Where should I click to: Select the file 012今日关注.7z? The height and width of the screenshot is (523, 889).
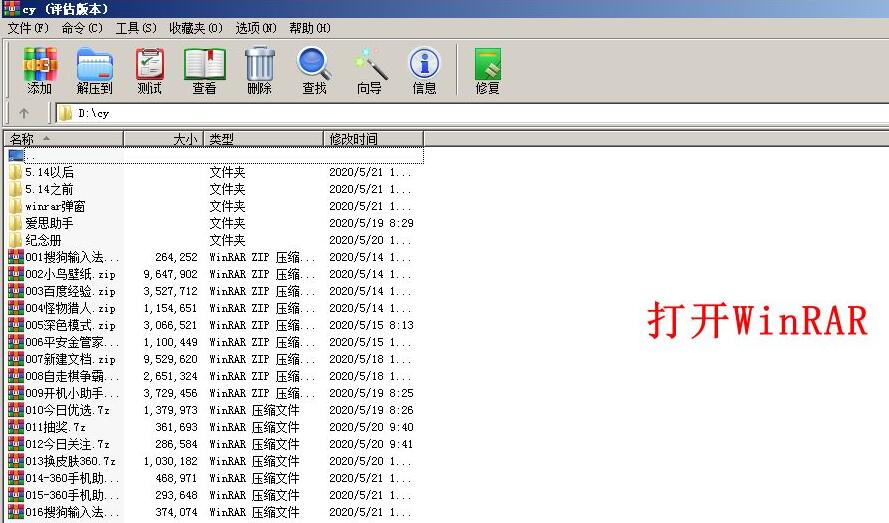point(67,444)
